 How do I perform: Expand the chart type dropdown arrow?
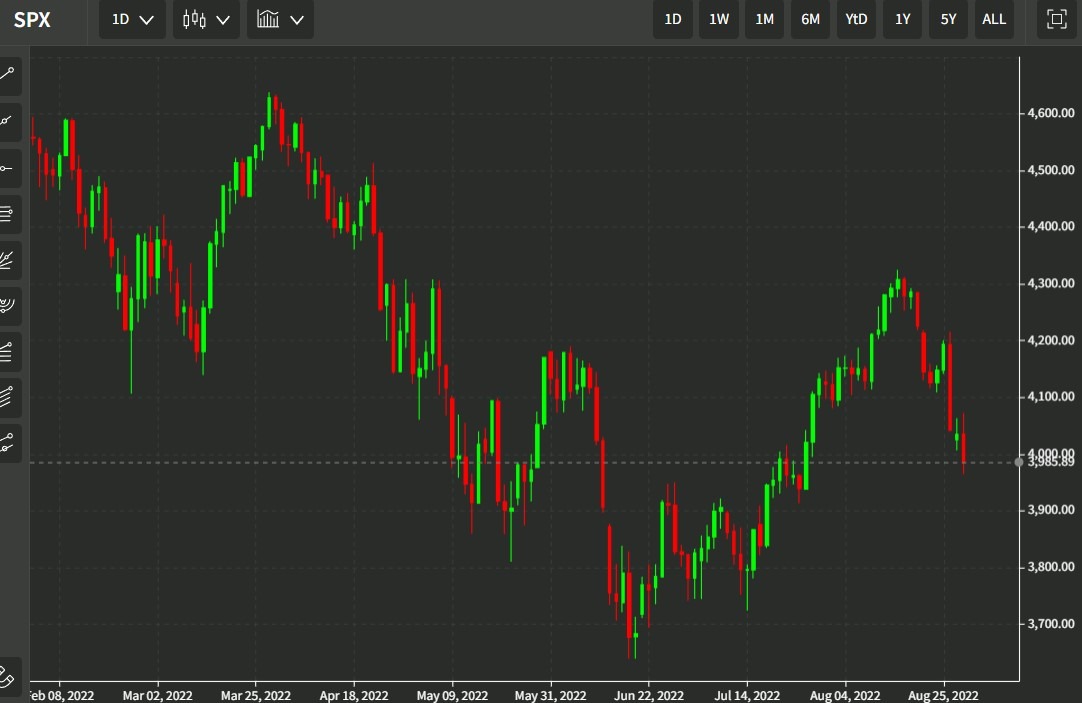(x=223, y=20)
